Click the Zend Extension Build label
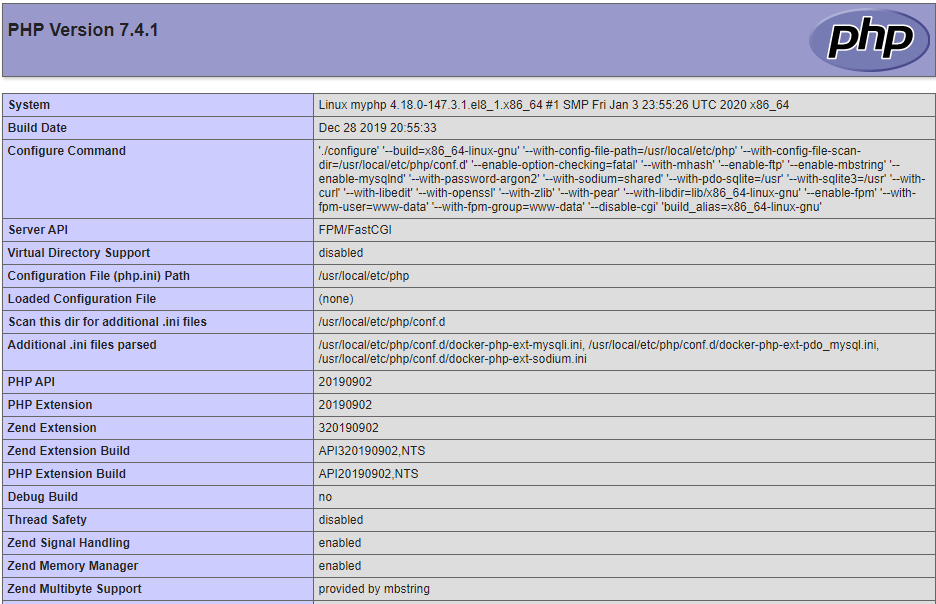936x604 pixels. coord(69,451)
